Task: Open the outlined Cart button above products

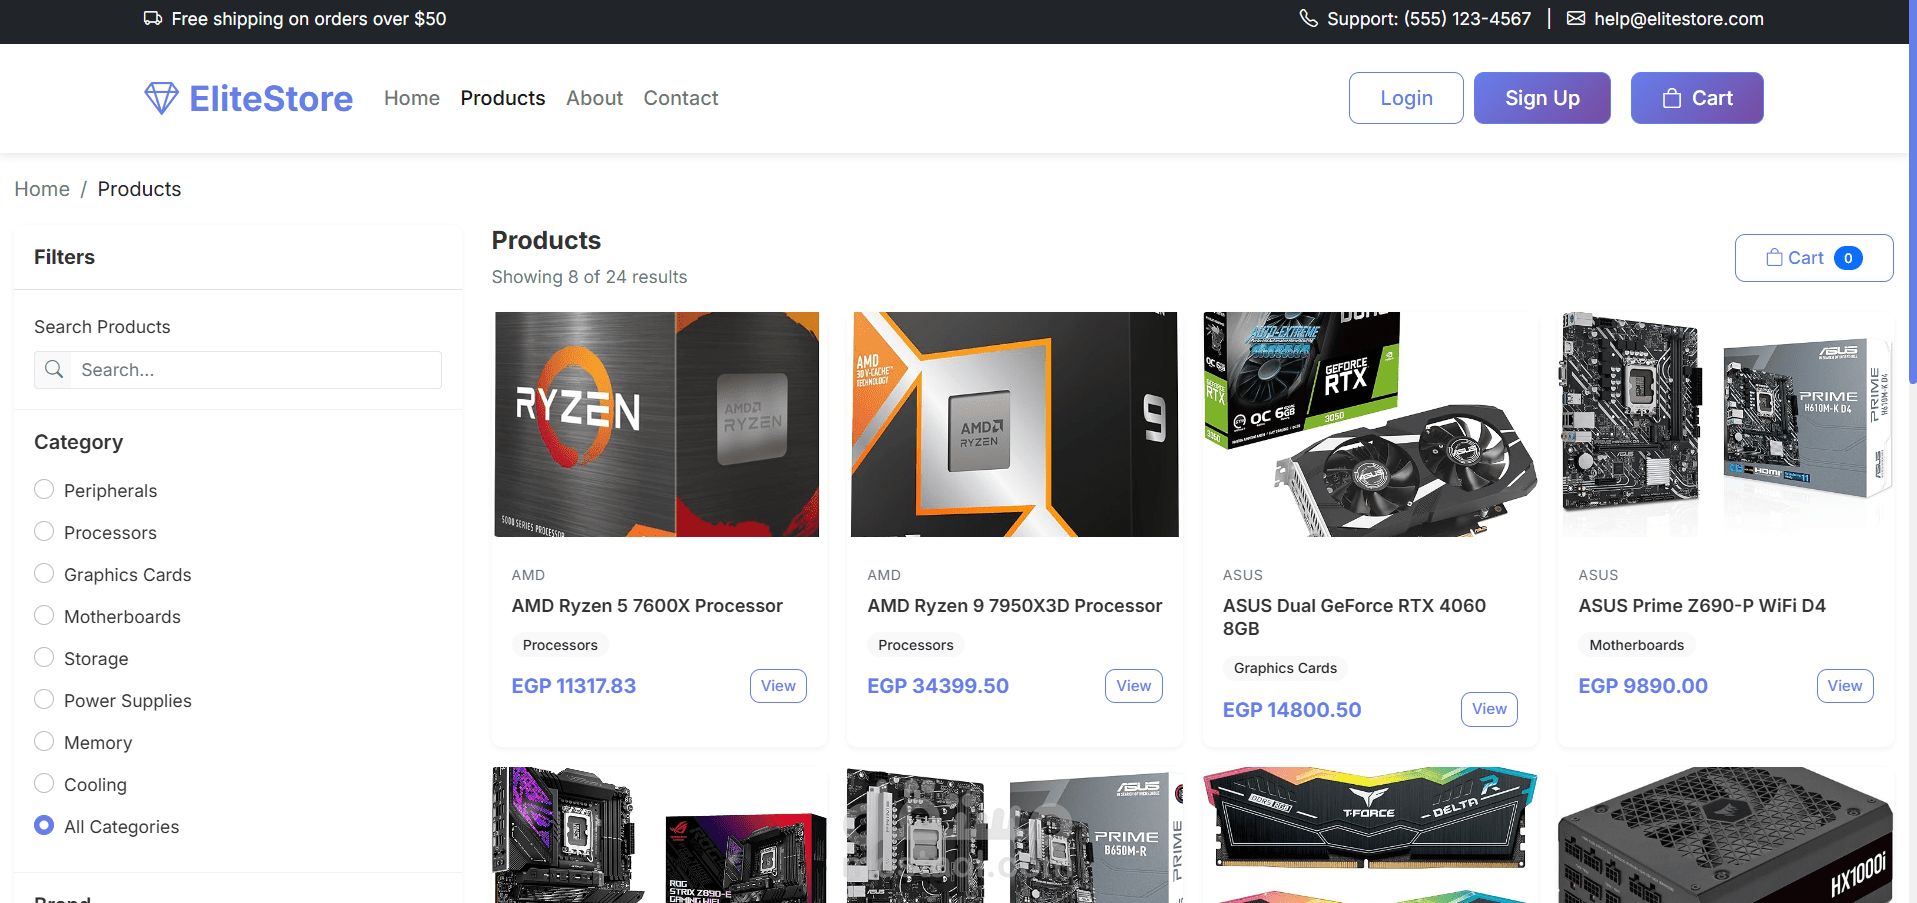Action: click(1814, 258)
